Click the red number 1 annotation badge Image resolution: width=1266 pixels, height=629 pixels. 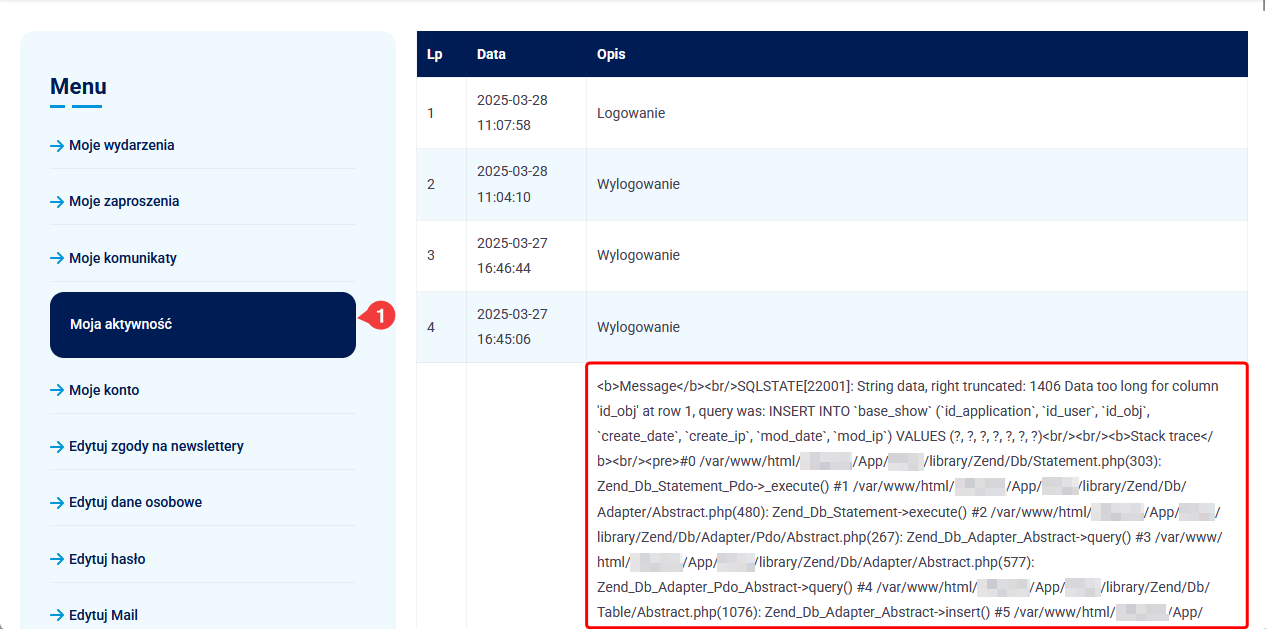tap(380, 315)
